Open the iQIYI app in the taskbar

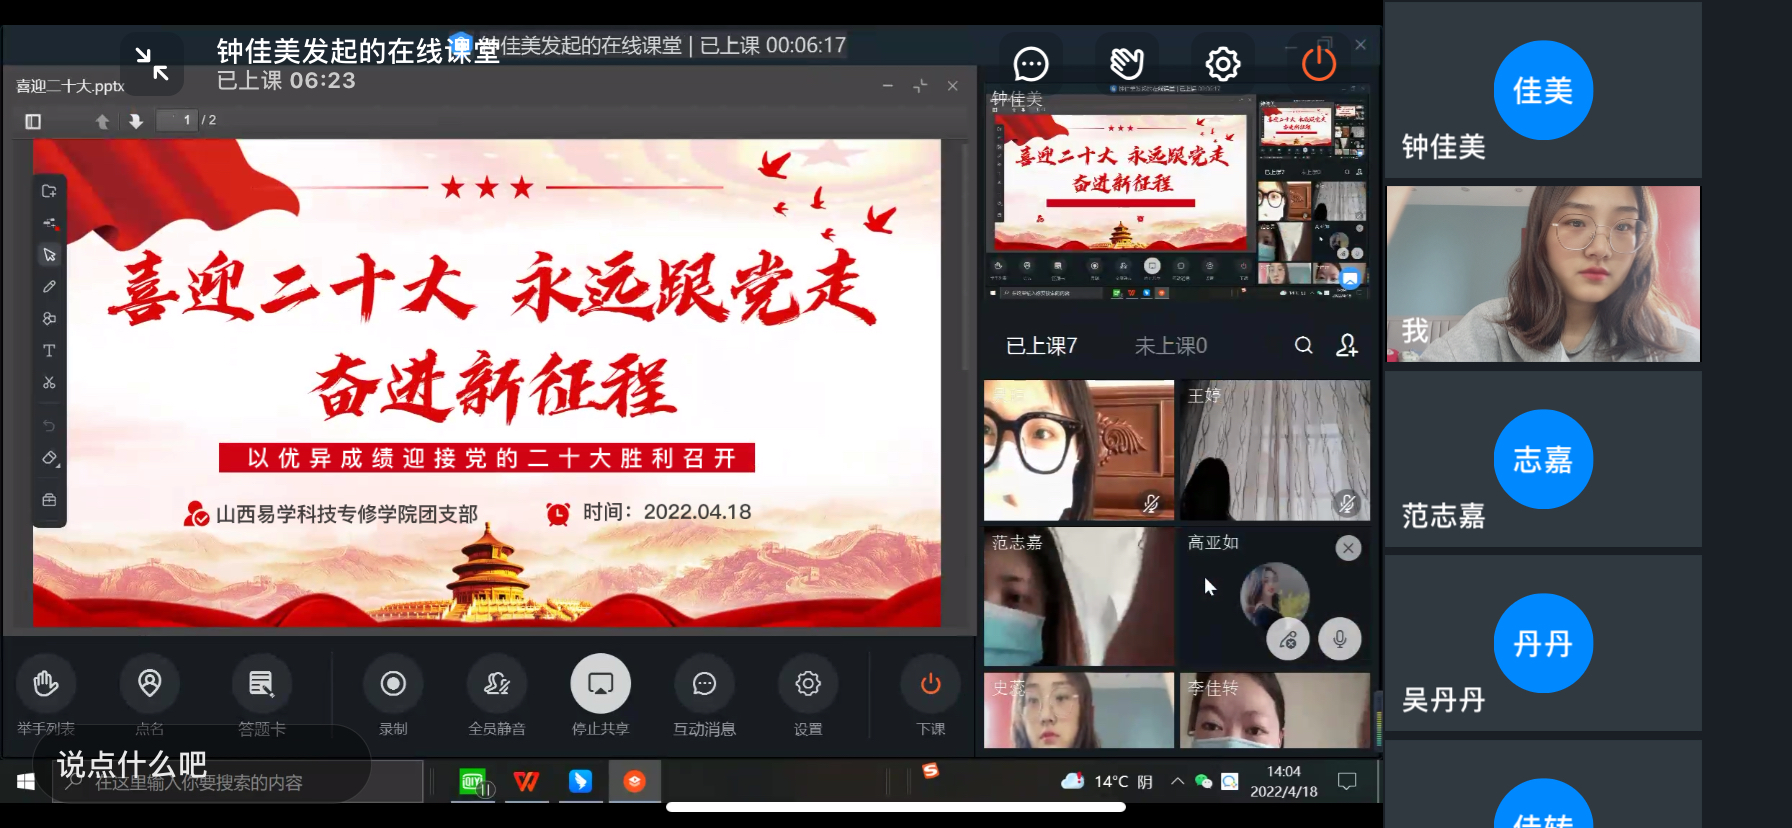coord(473,782)
